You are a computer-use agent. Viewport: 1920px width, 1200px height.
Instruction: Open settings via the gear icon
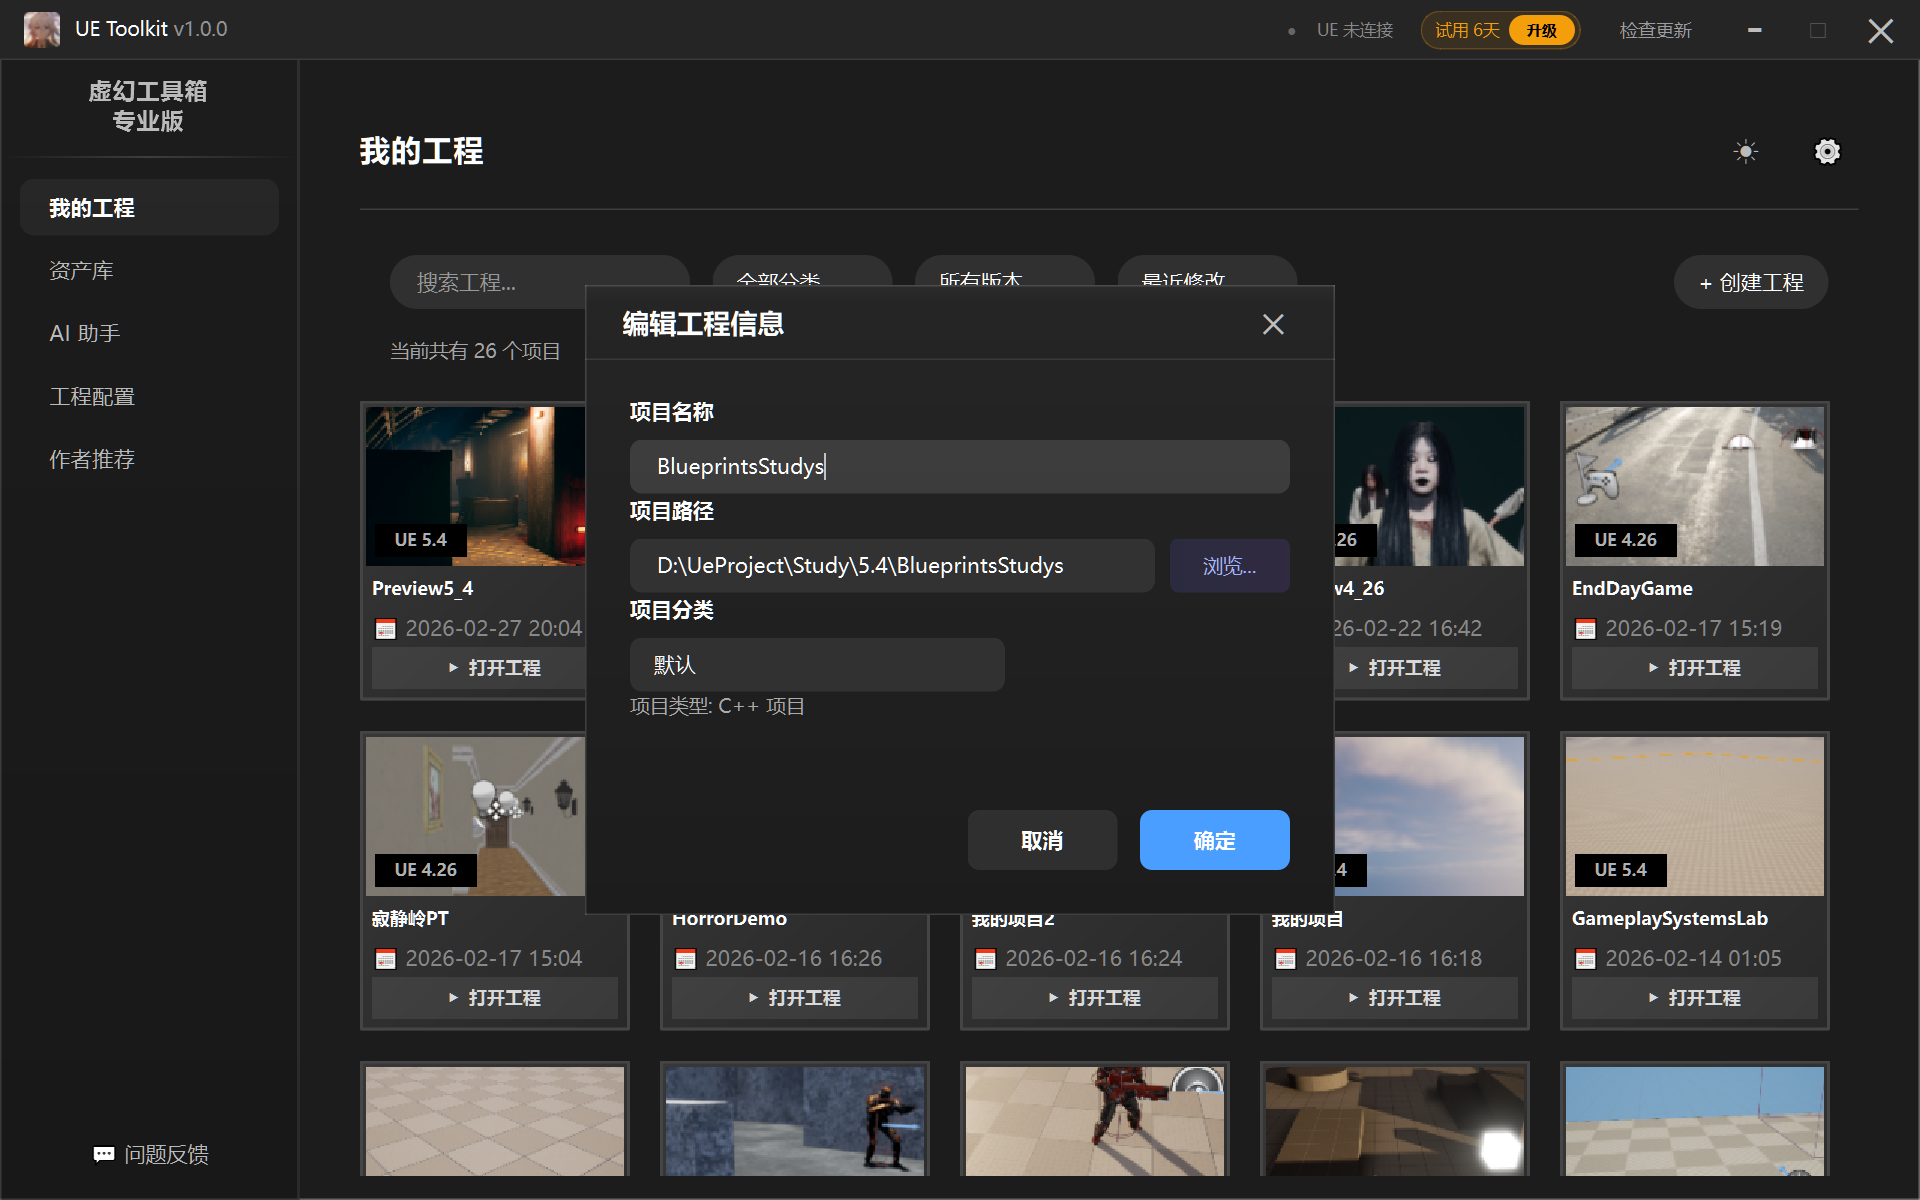click(1827, 152)
